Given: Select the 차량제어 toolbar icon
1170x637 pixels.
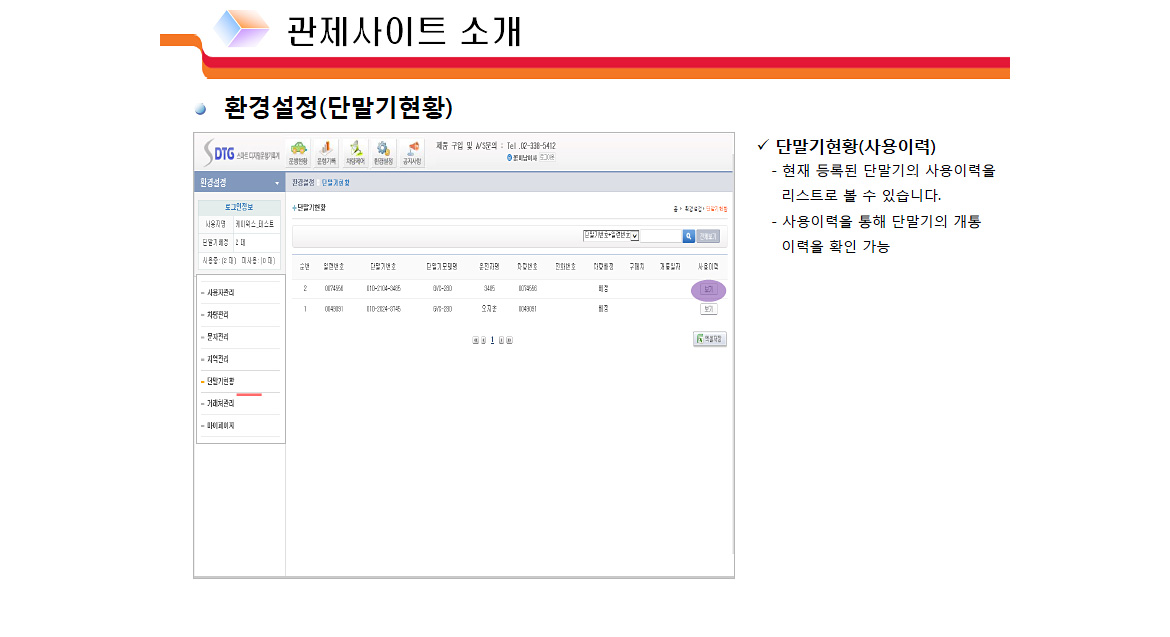Looking at the screenshot, I should [354, 152].
